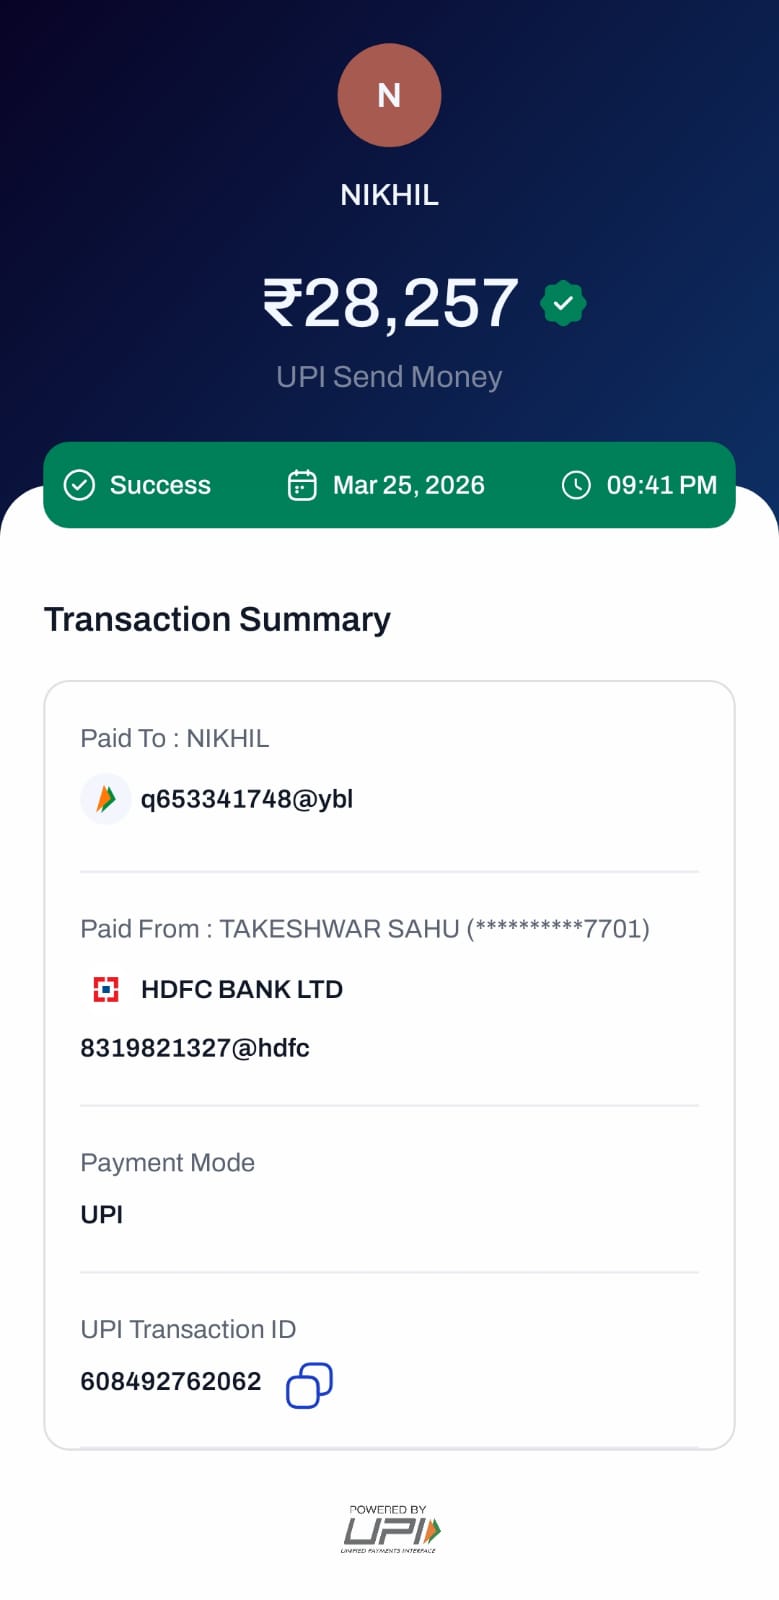Tap the round N avatar for Nikhil
This screenshot has width=779, height=1600.
click(x=389, y=95)
